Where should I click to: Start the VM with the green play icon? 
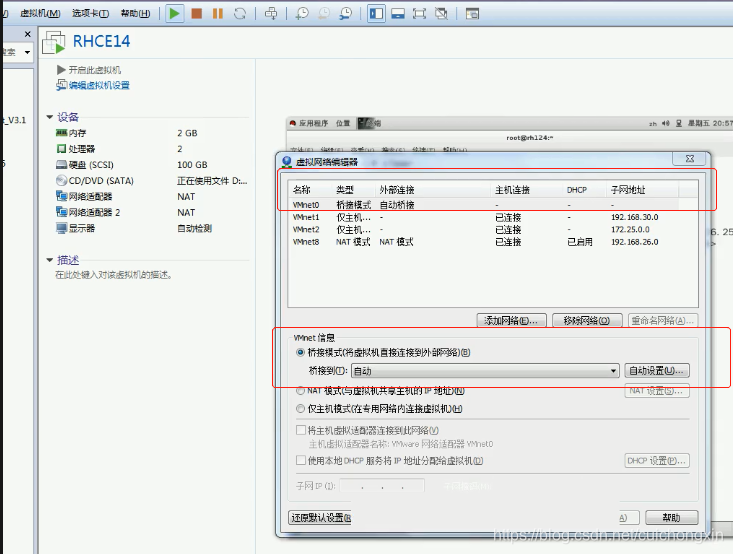coord(174,14)
